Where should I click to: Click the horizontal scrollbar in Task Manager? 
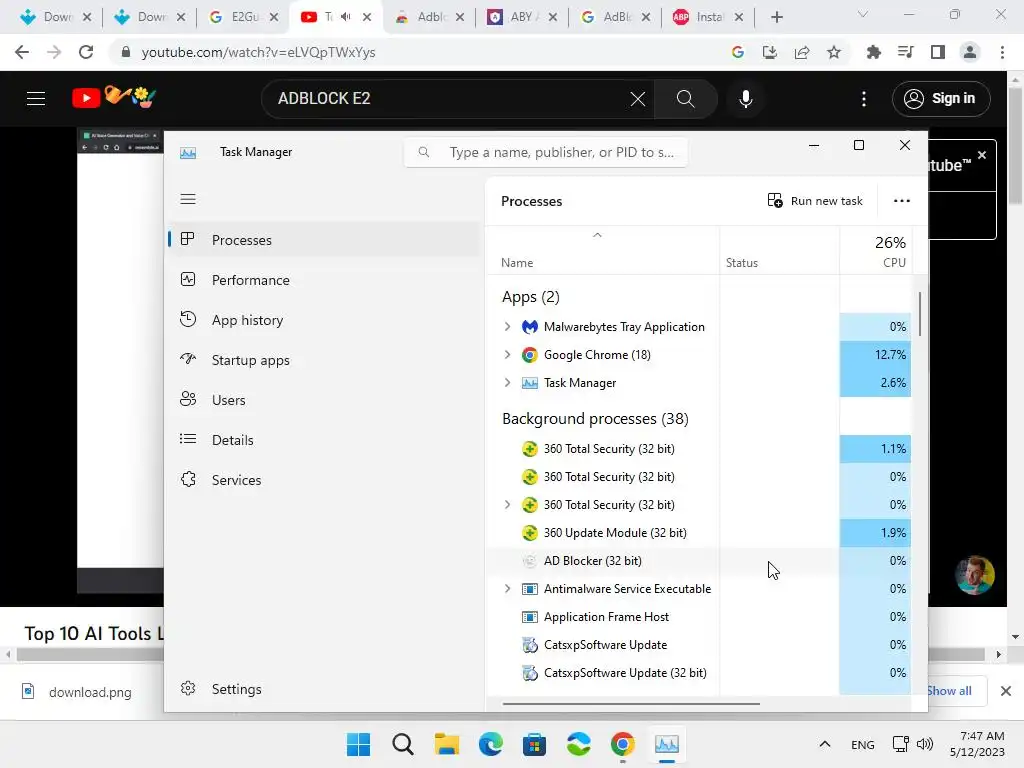[x=631, y=704]
